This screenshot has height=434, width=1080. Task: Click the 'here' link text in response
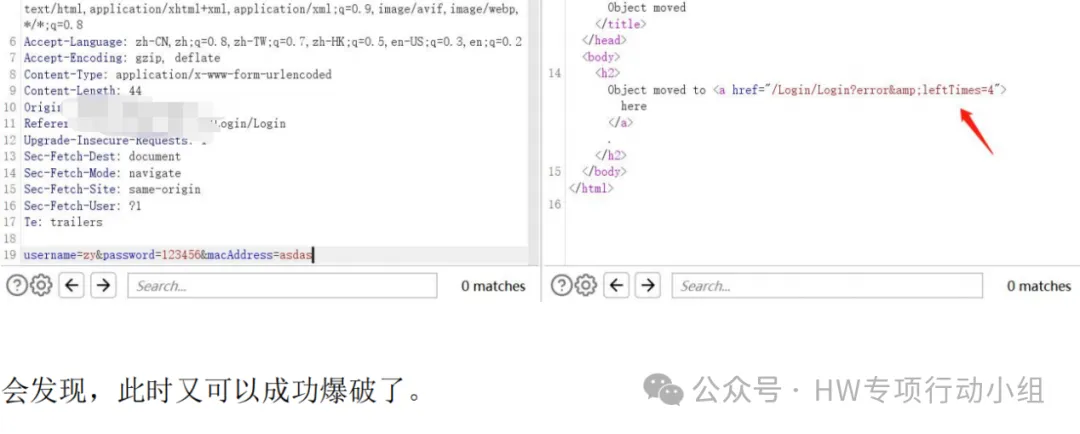(634, 106)
